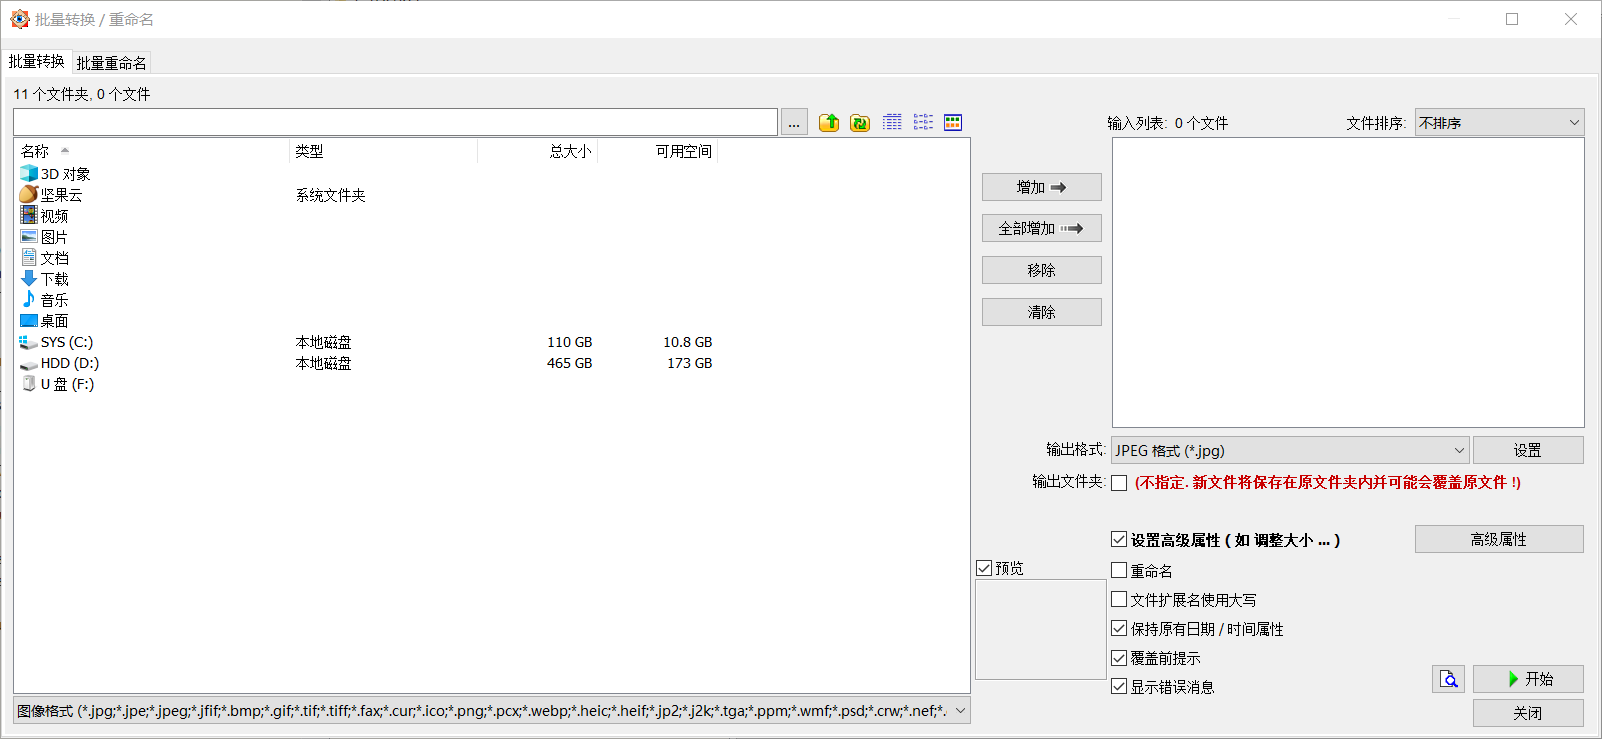Uncheck the 预览 checkbox

pyautogui.click(x=985, y=568)
